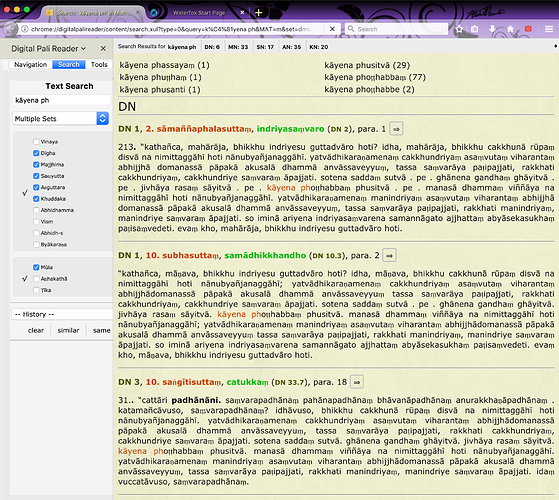This screenshot has height=500, width=559.
Task: Click the kāyena ph text search field
Action: coord(61,100)
